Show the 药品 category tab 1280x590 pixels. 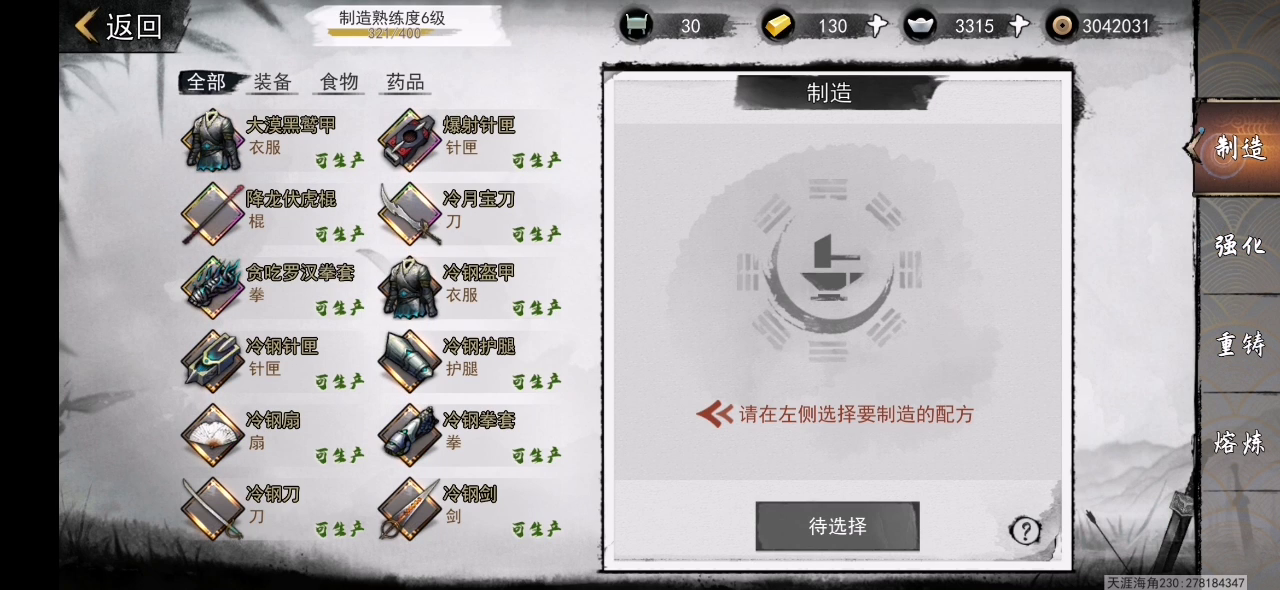click(405, 82)
